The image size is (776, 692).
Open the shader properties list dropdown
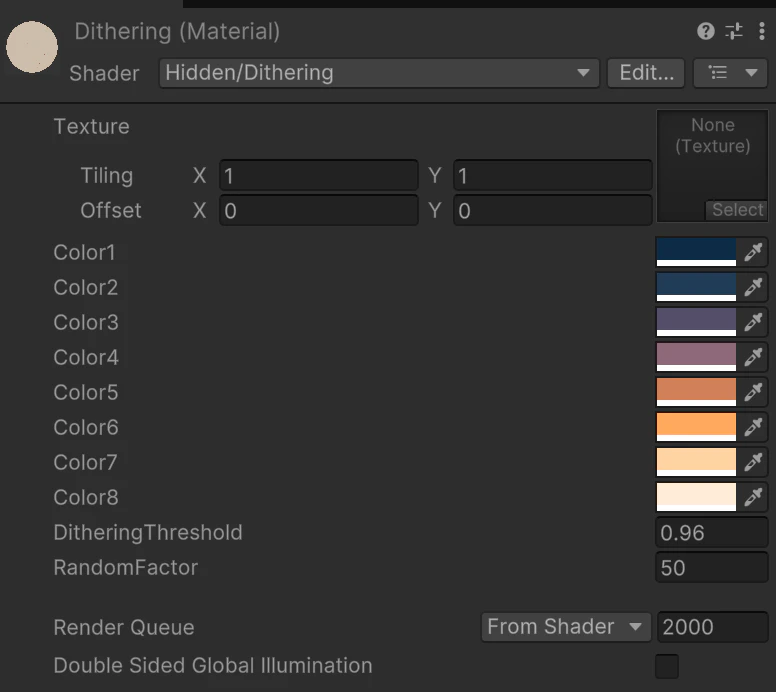coord(730,73)
